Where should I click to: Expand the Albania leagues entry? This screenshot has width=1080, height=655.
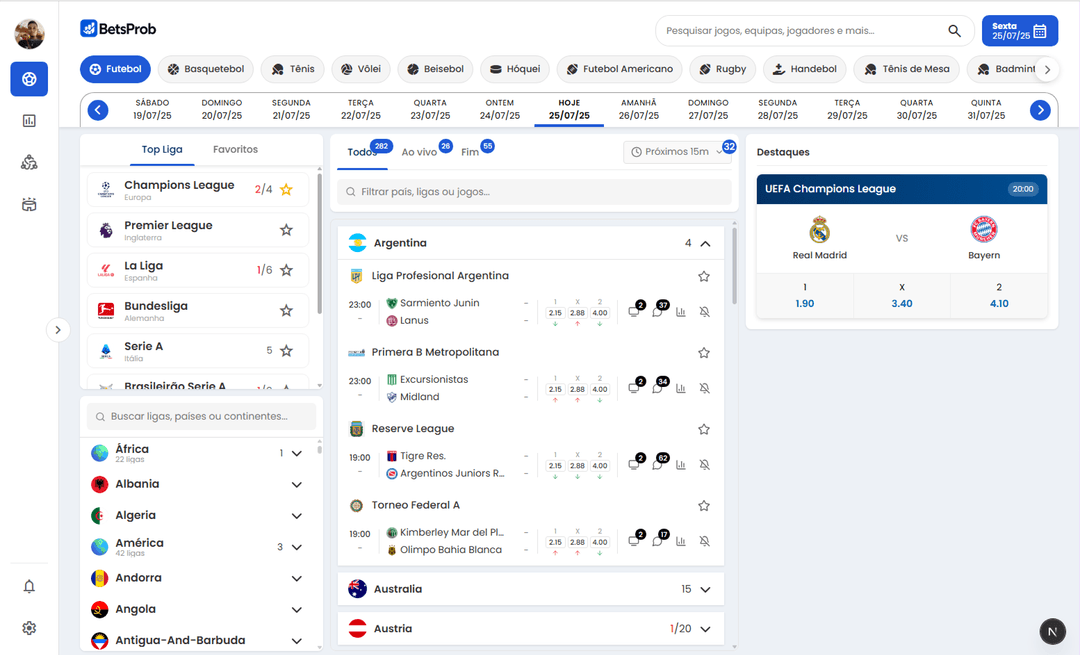point(296,483)
